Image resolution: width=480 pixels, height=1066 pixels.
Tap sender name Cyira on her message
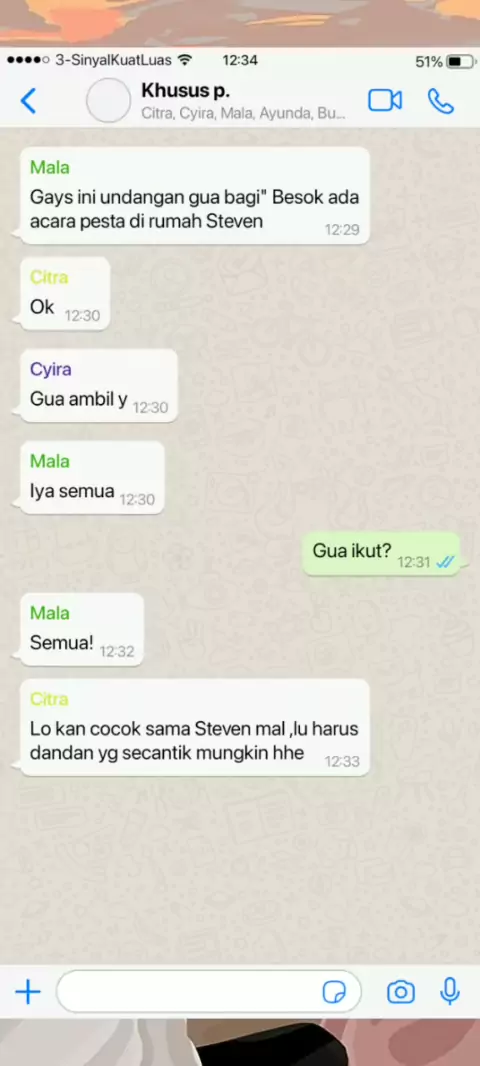(x=50, y=369)
